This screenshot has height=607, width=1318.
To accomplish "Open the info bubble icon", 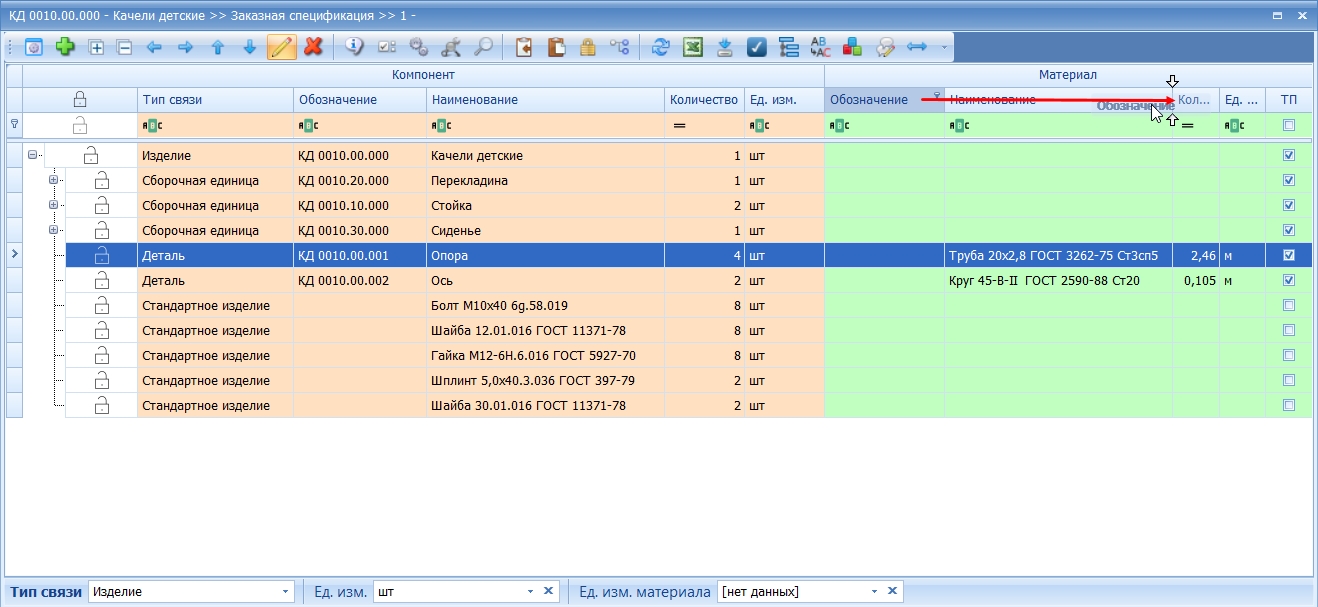I will coord(354,47).
